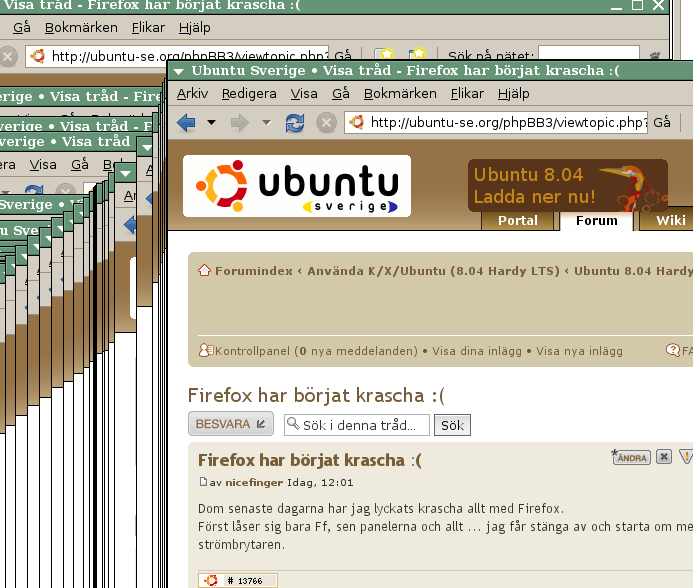Click the # 13766 Ubuntu user badge
693x588 pixels.
point(238,580)
